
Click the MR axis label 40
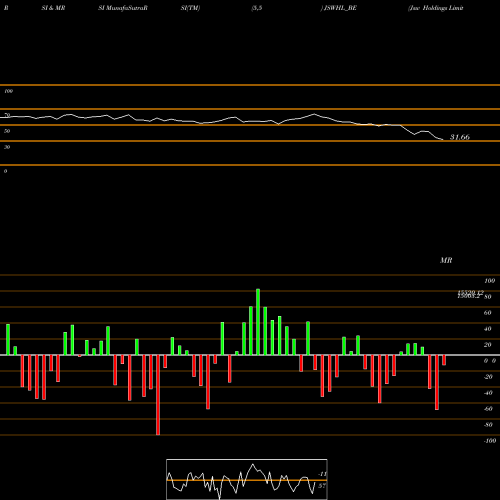point(487,329)
